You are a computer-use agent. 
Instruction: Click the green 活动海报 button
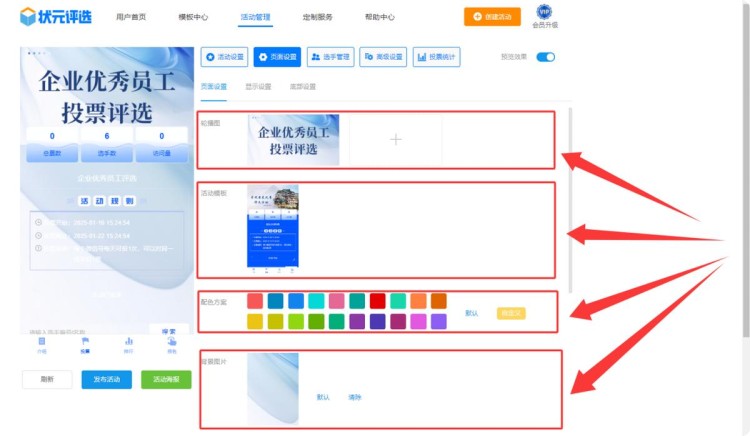coord(166,380)
